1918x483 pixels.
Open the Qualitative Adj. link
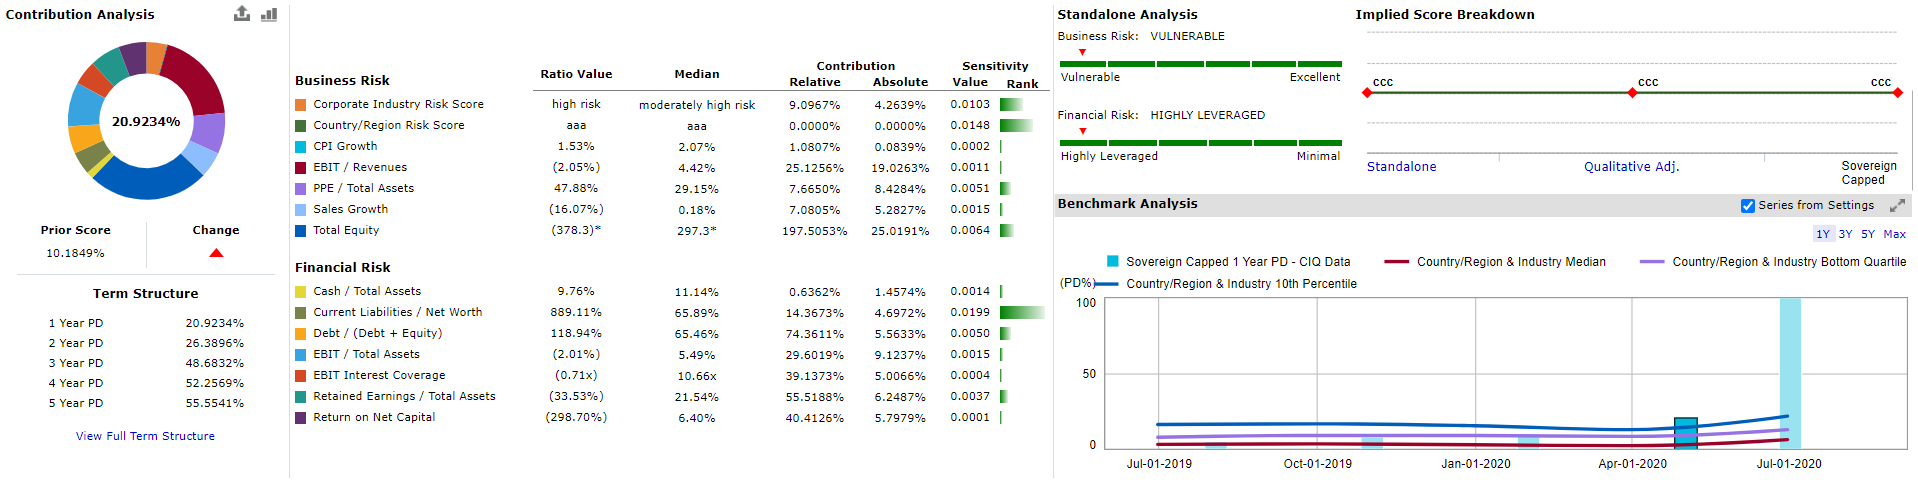point(1631,167)
